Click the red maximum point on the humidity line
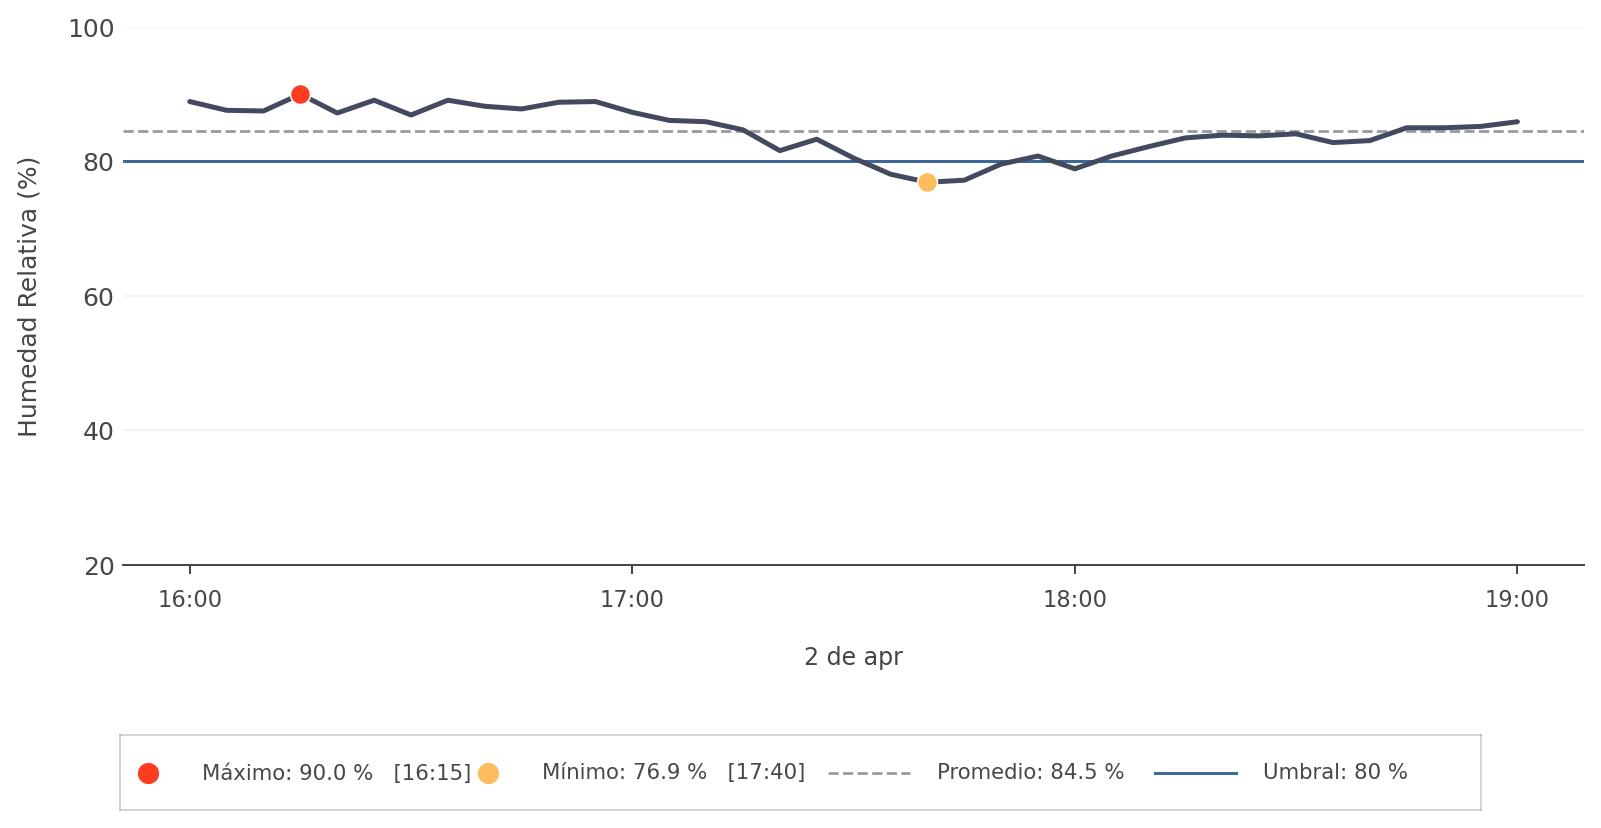Screen dimensions: 1601x828 point(300,95)
